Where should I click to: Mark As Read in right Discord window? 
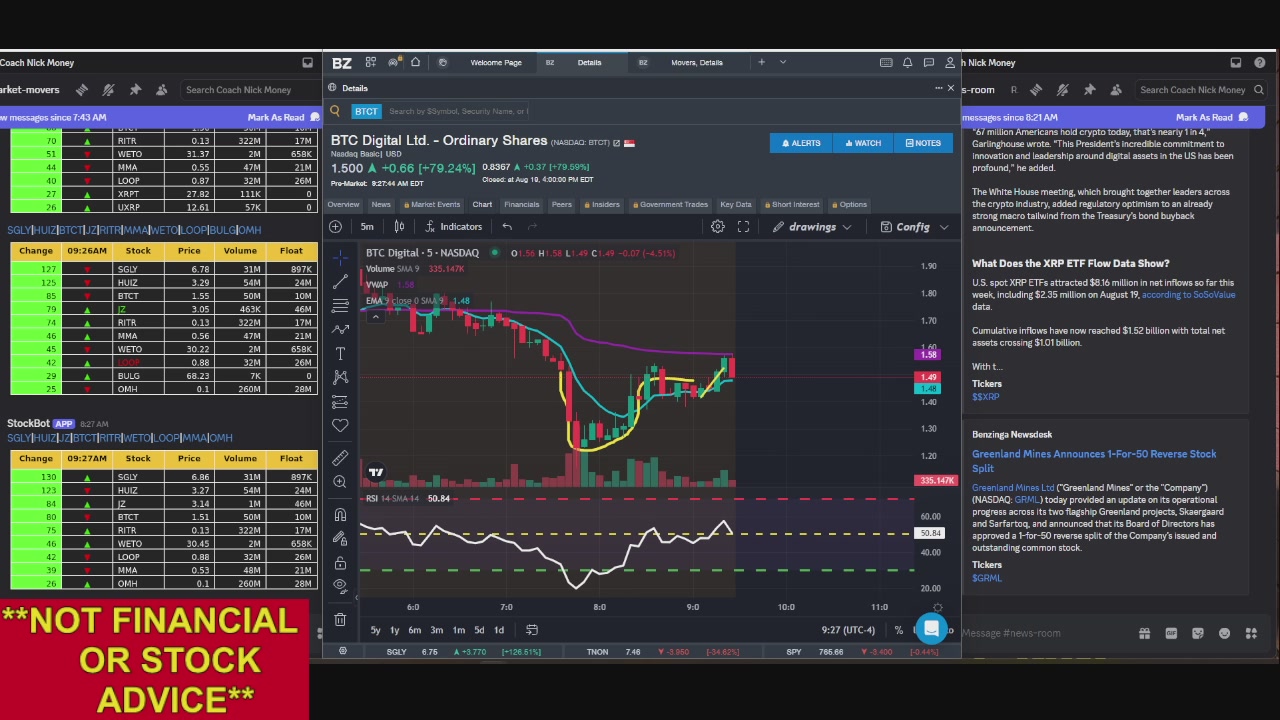click(1204, 117)
